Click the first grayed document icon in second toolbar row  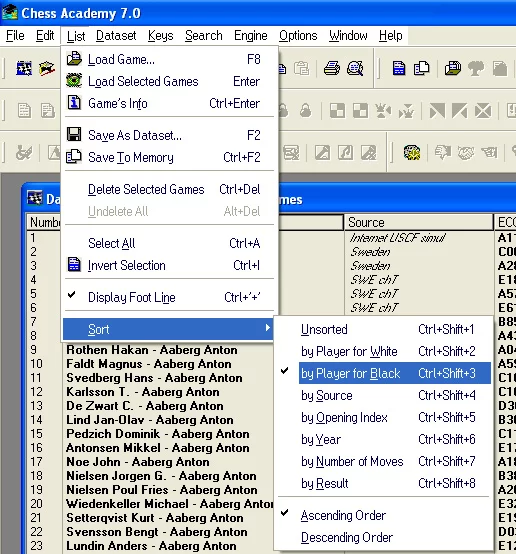(24, 111)
